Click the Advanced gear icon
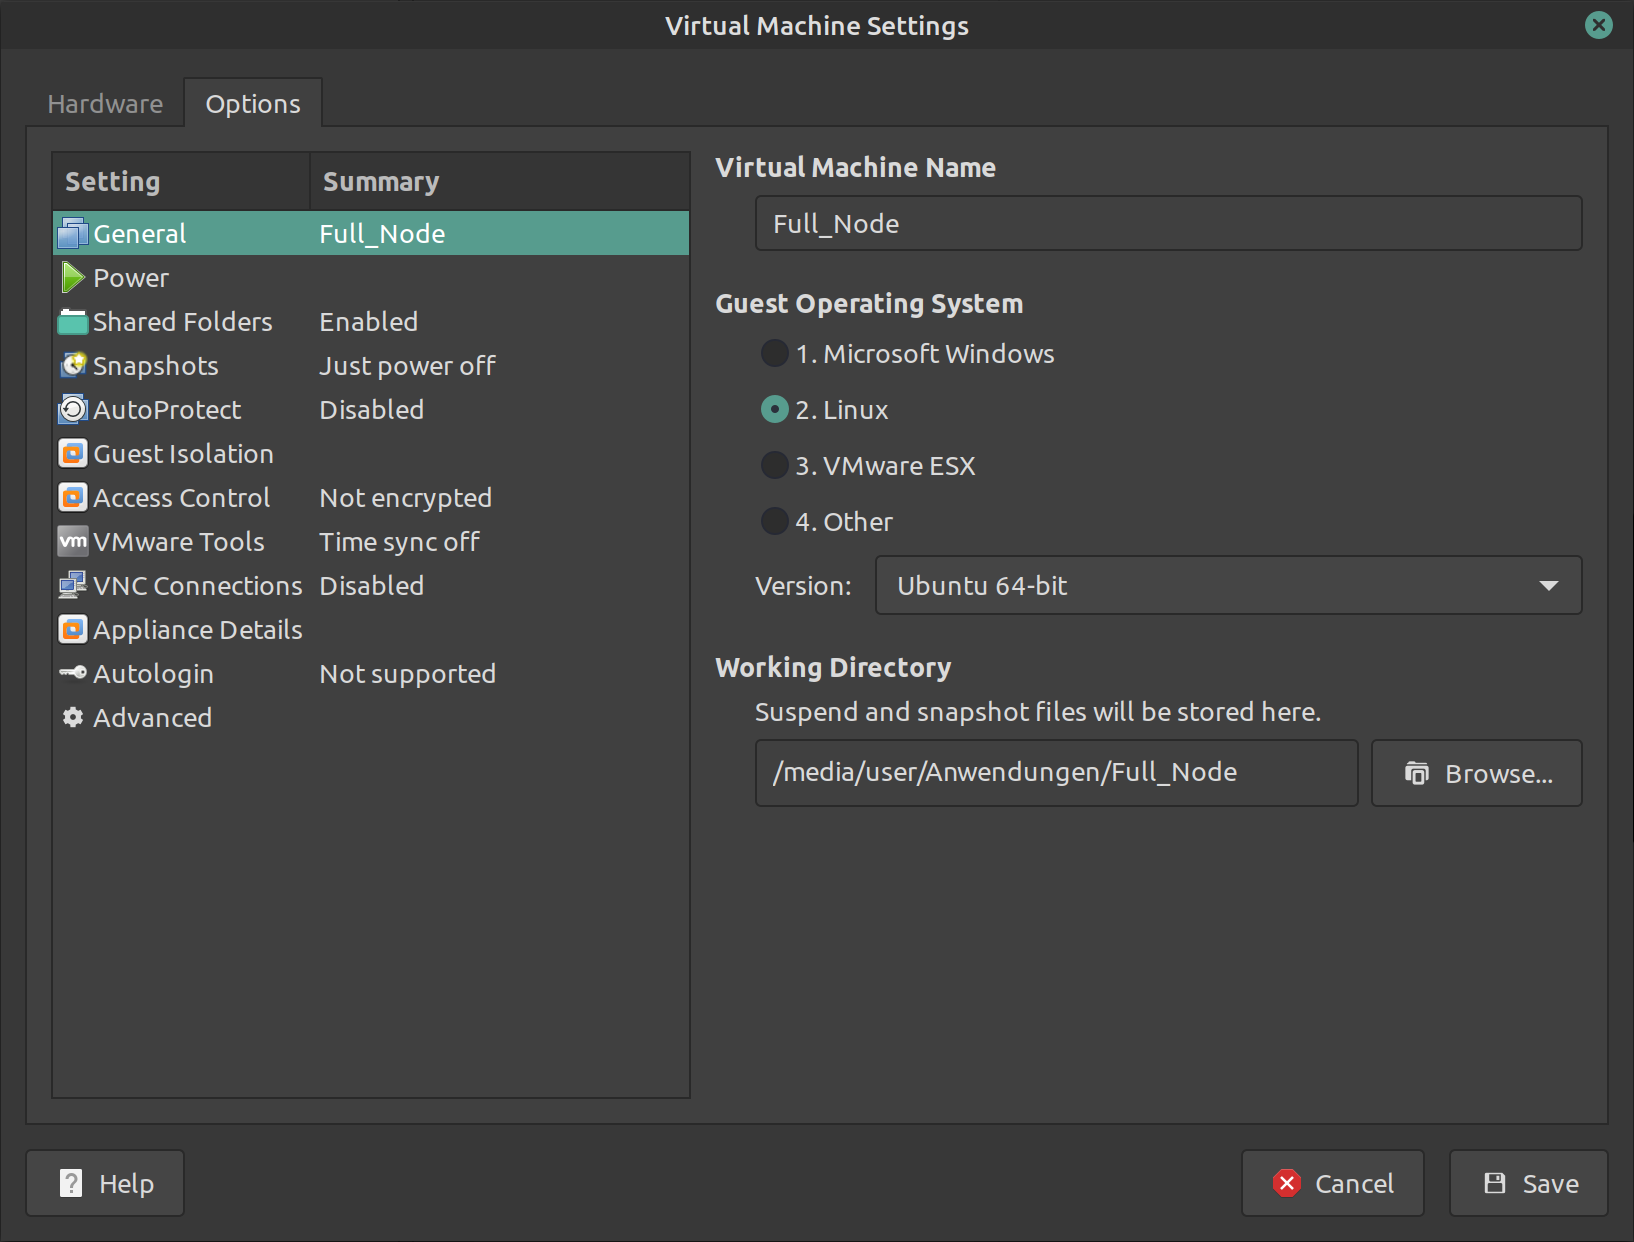The image size is (1634, 1242). (73, 717)
